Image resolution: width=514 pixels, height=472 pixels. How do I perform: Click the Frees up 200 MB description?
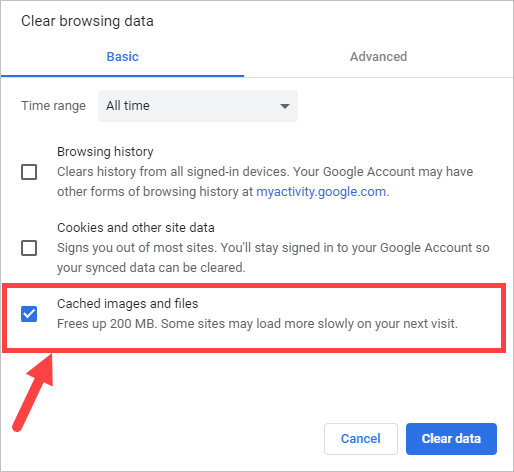point(257,324)
